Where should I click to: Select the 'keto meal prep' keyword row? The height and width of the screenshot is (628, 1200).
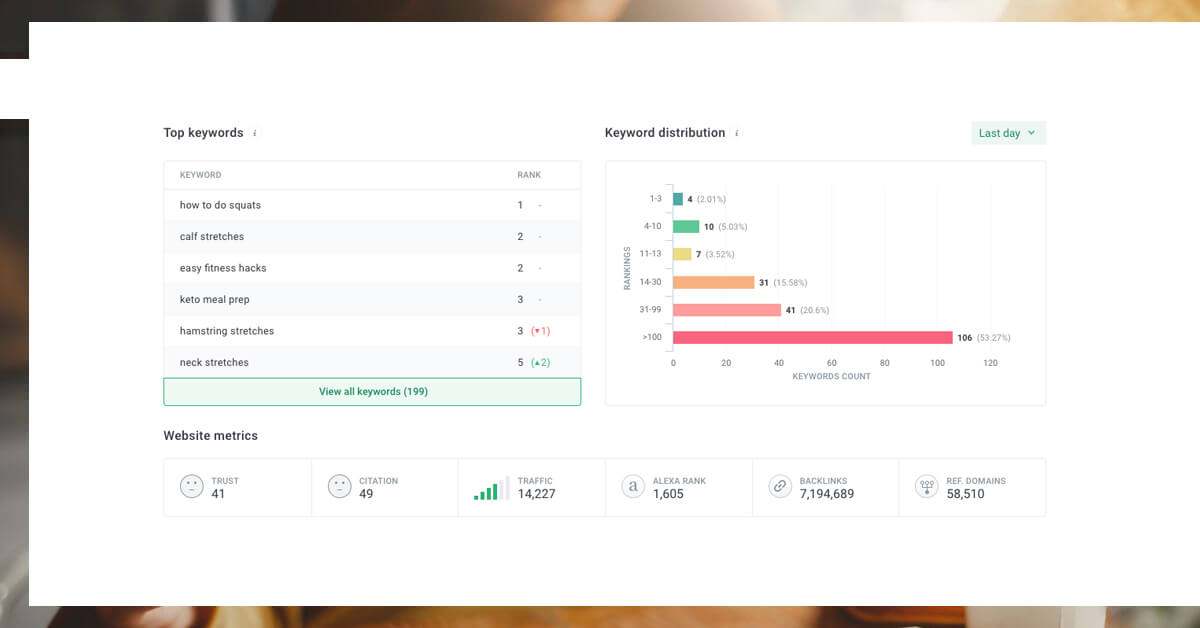pyautogui.click(x=372, y=300)
